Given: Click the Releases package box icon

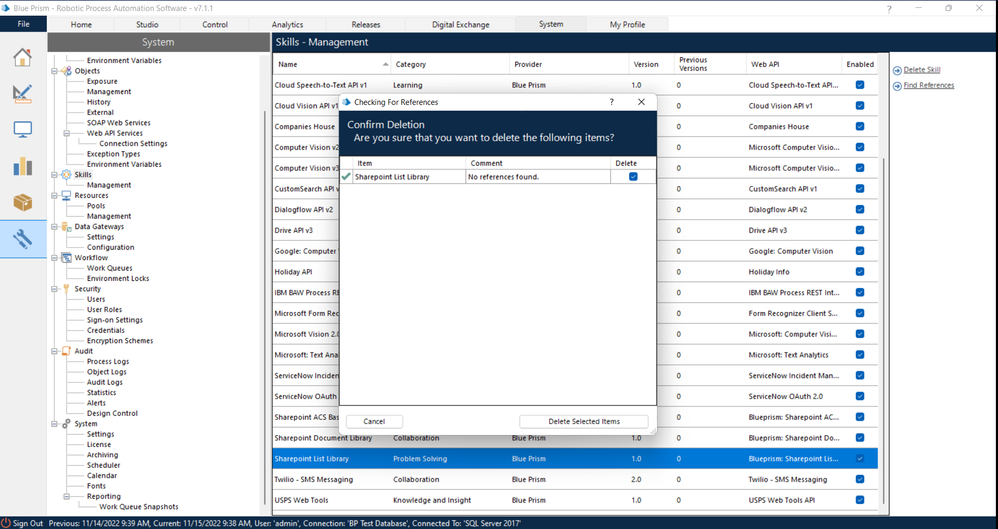Looking at the screenshot, I should tap(22, 202).
